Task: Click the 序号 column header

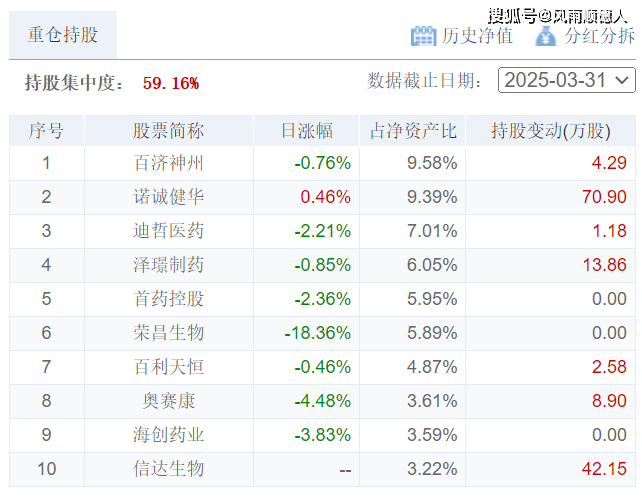Action: pyautogui.click(x=46, y=131)
